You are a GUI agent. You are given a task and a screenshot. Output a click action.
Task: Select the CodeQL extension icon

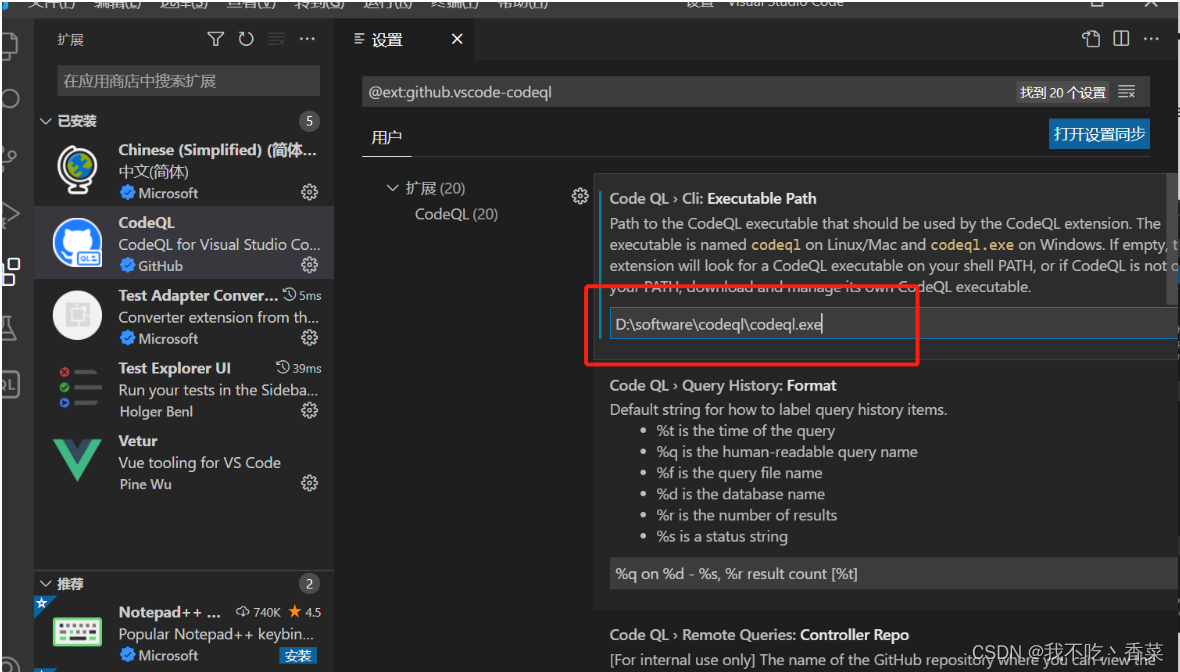point(78,243)
